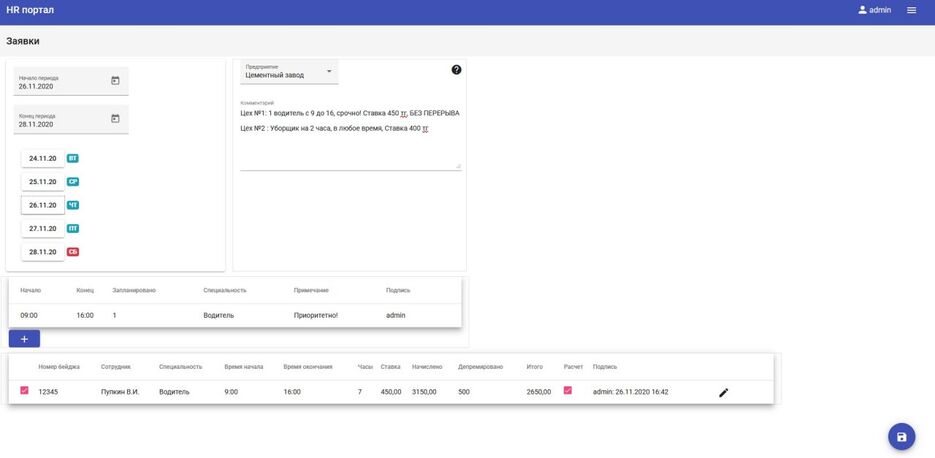Image resolution: width=935 pixels, height=458 pixels.
Task: Click the Ставка column header
Action: click(391, 367)
